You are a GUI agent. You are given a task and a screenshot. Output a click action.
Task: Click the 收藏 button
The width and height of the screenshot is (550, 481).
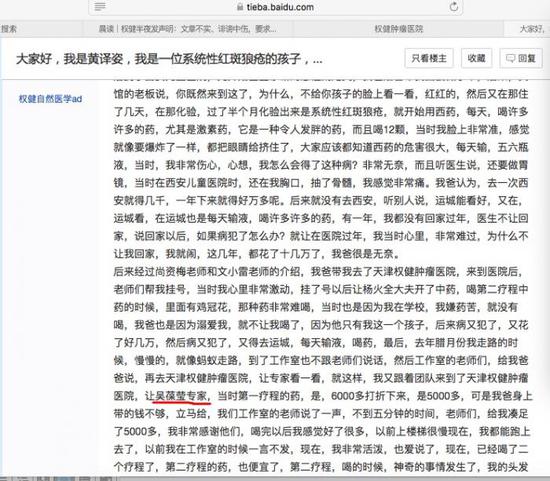[476, 58]
